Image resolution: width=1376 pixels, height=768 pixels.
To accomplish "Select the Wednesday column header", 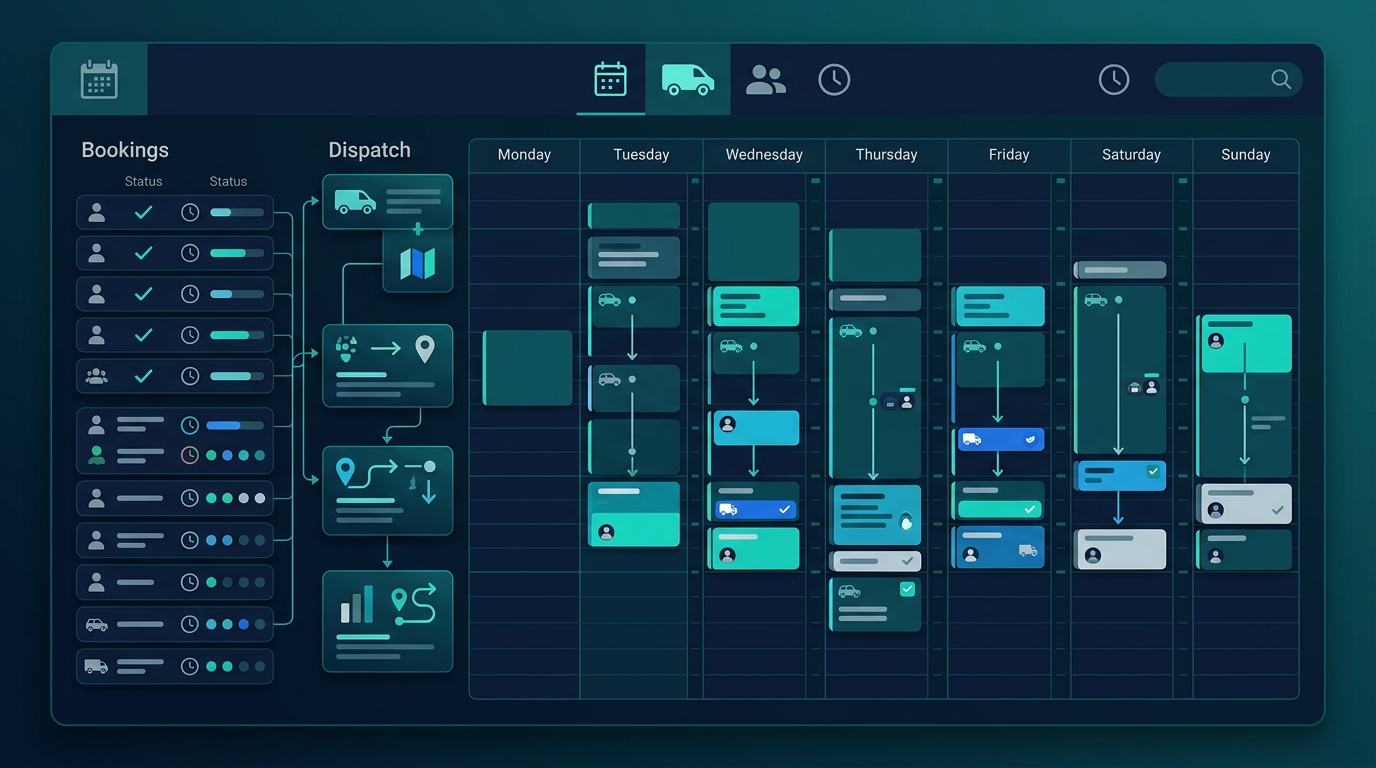I will pos(764,155).
